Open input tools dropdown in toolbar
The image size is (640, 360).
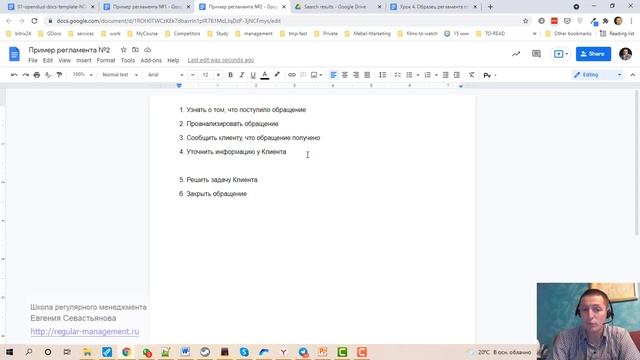tap(489, 75)
